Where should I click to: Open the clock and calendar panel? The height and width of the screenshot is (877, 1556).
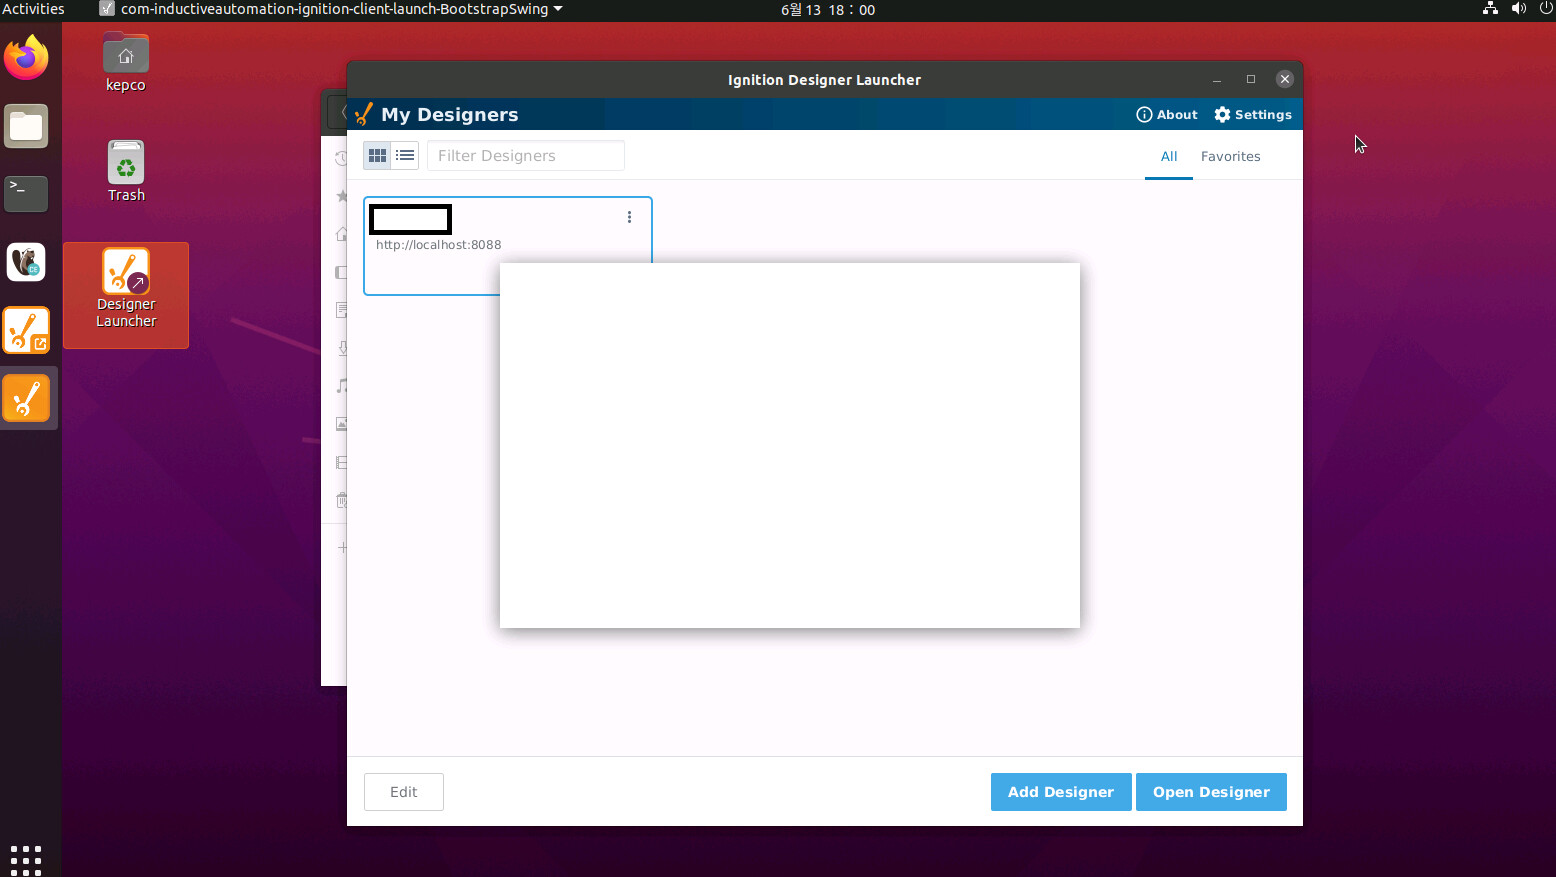[828, 10]
